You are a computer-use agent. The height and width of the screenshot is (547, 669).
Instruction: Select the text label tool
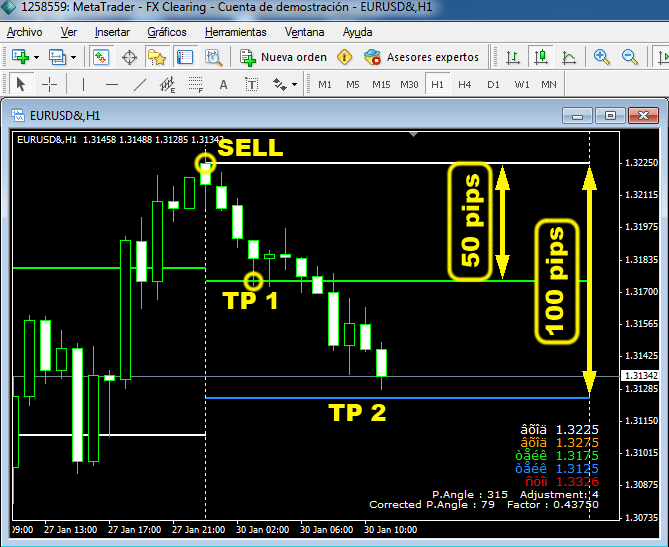pyautogui.click(x=223, y=84)
